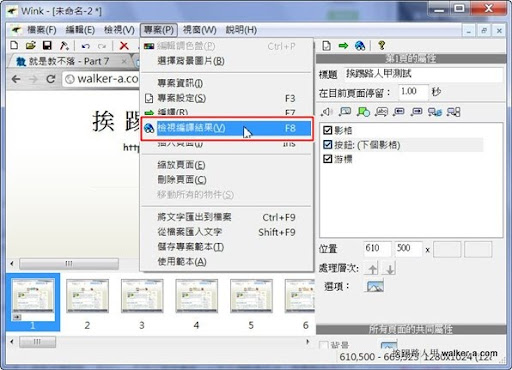Click the red X delete icon
This screenshot has height=370, width=512.
[124, 45]
